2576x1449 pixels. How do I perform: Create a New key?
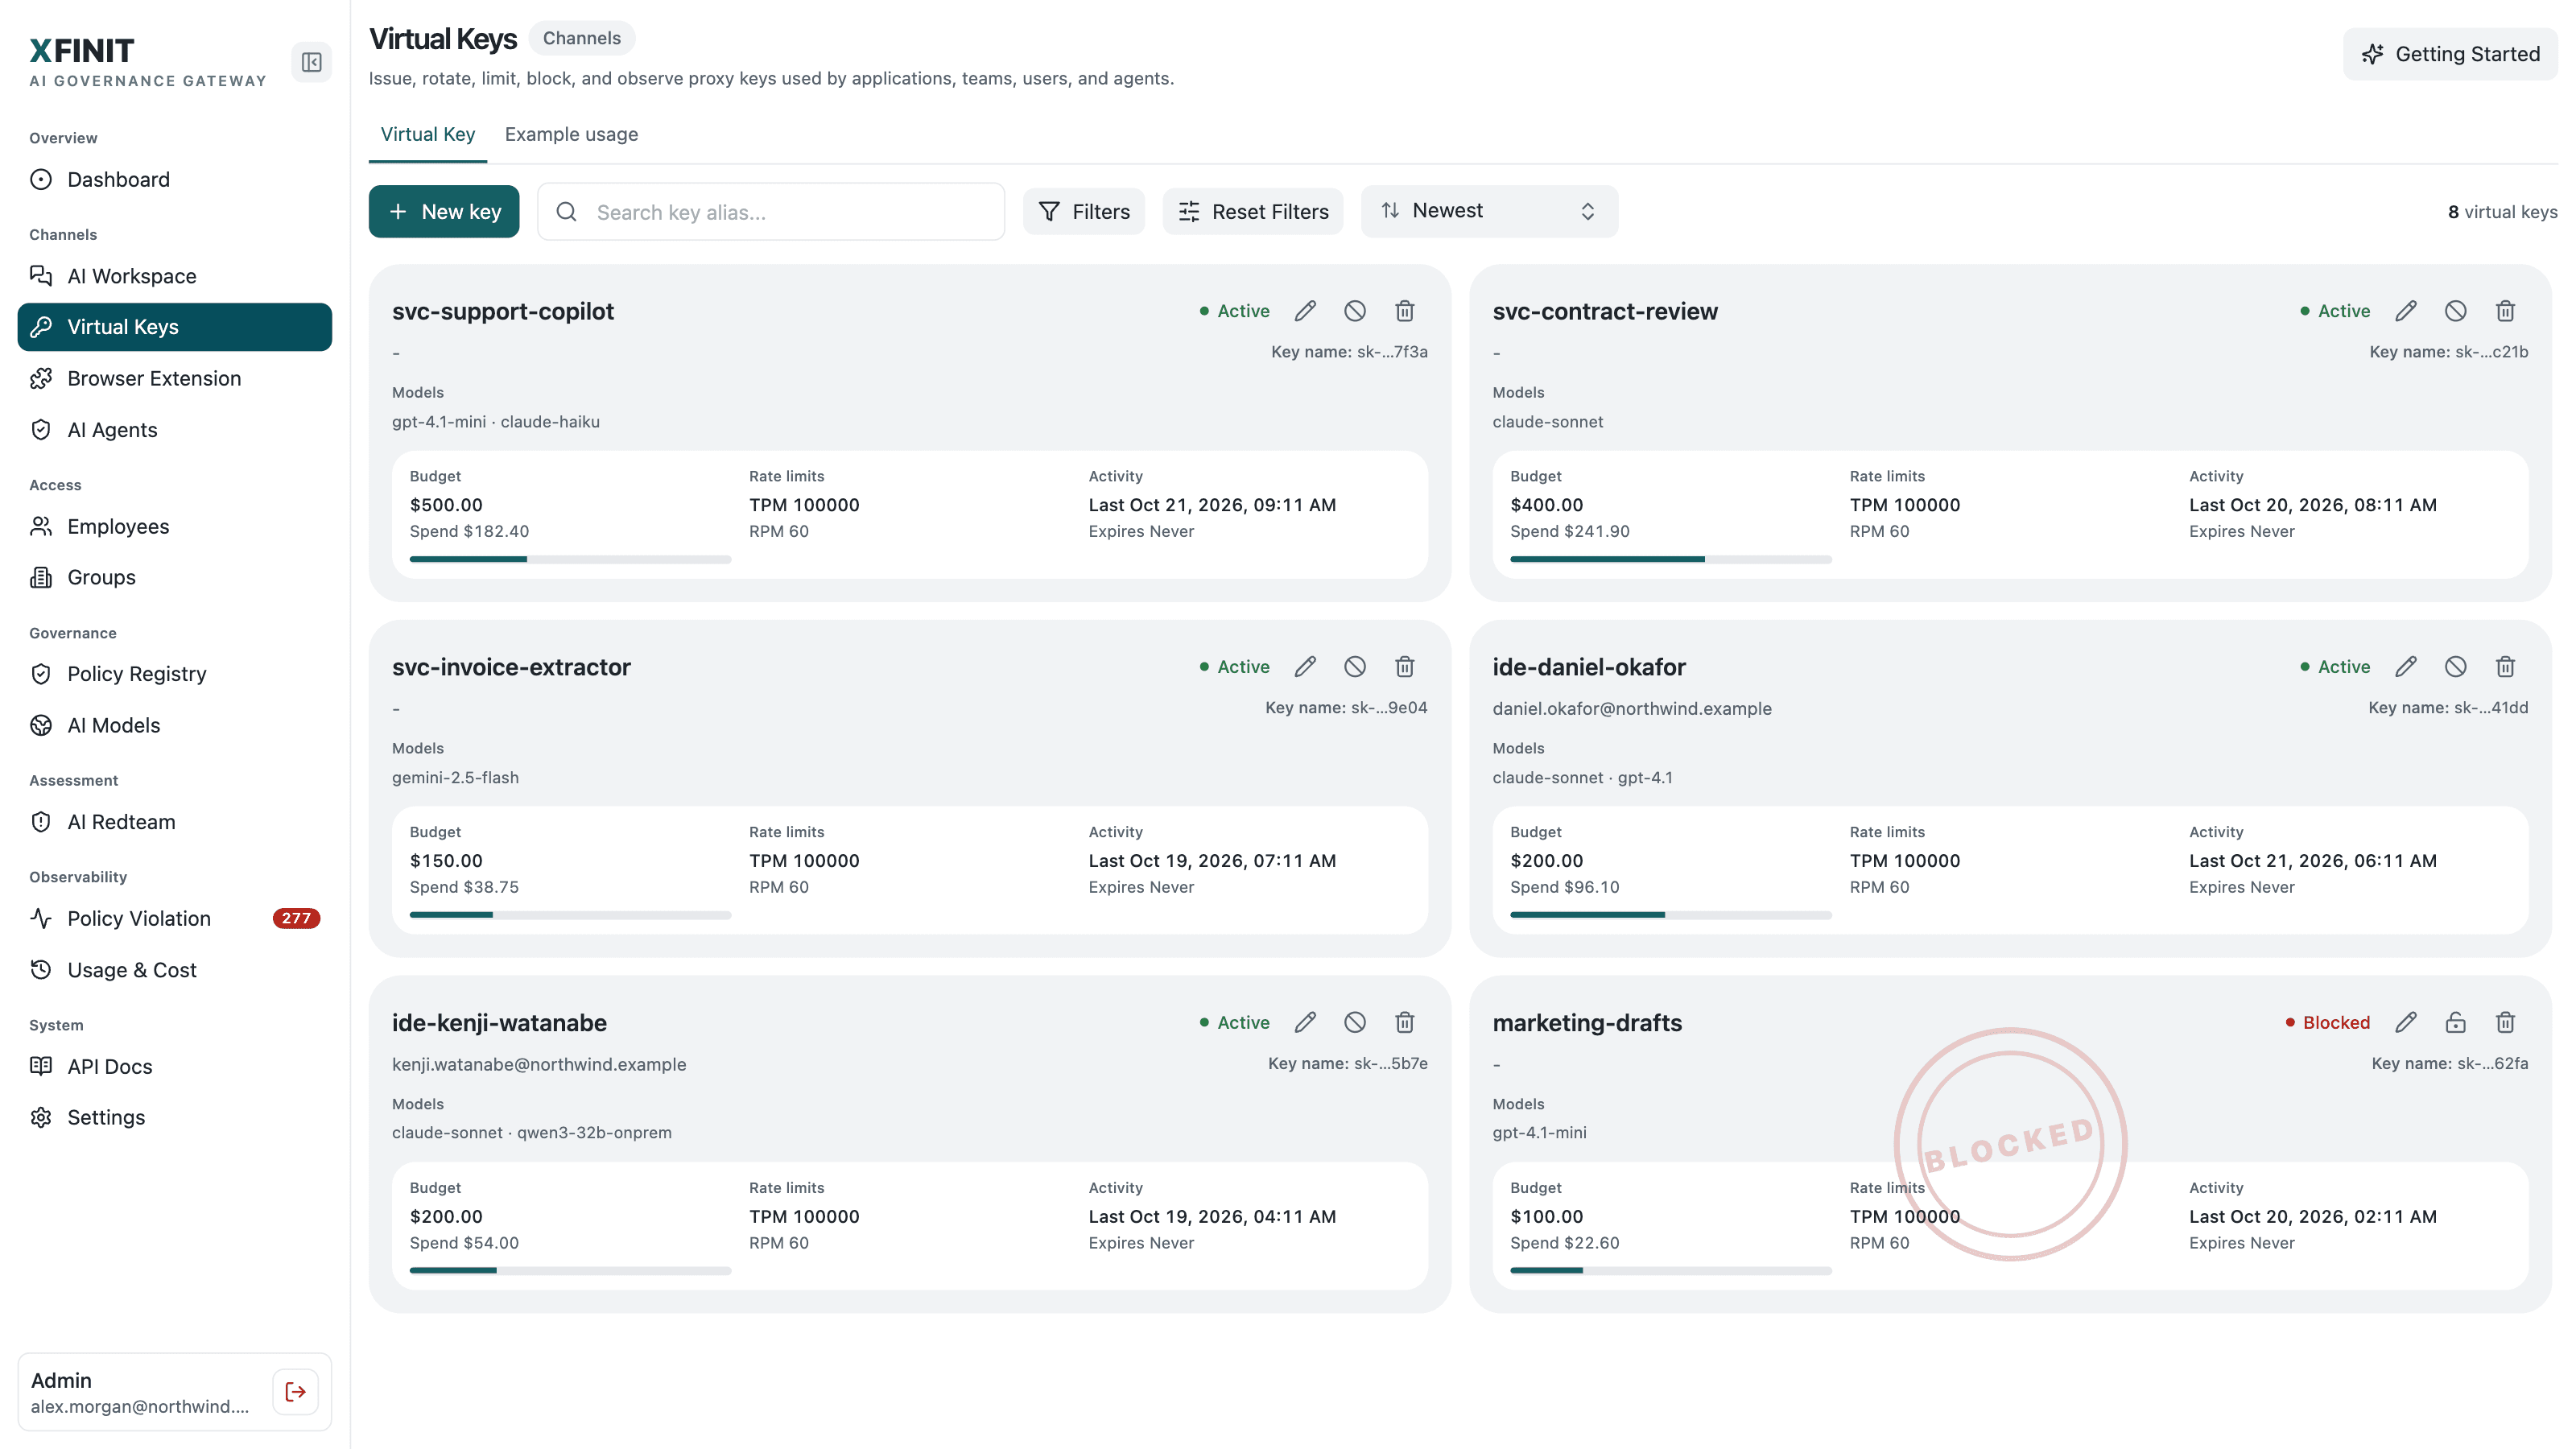click(x=444, y=211)
